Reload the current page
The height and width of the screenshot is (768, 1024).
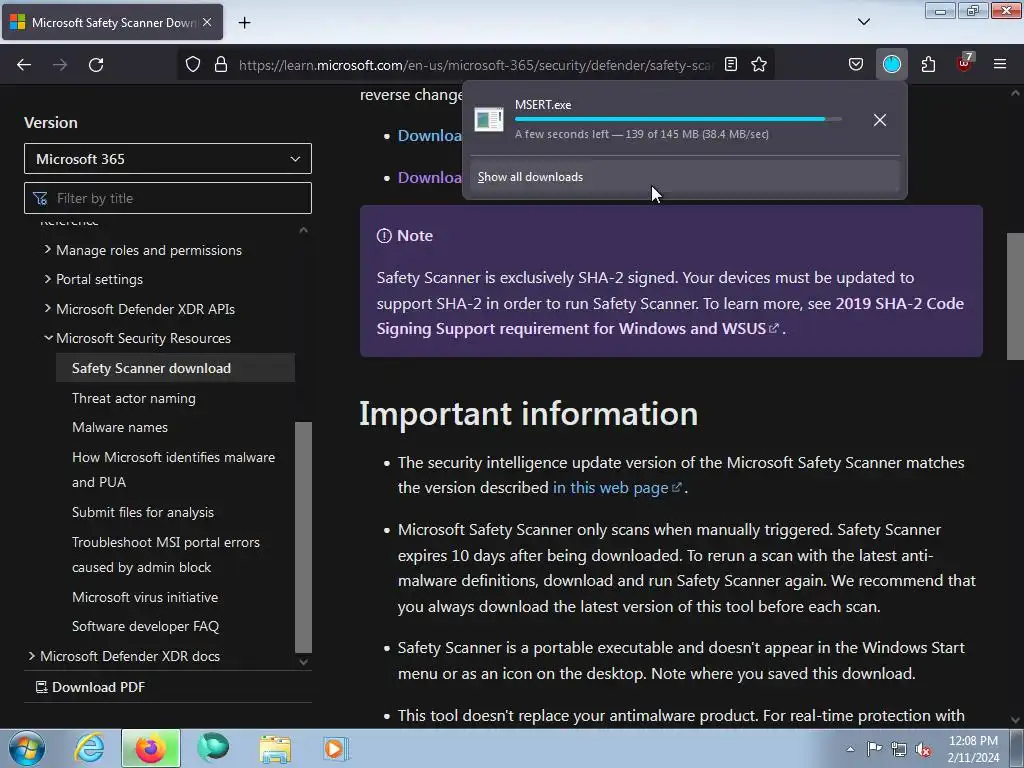[96, 65]
